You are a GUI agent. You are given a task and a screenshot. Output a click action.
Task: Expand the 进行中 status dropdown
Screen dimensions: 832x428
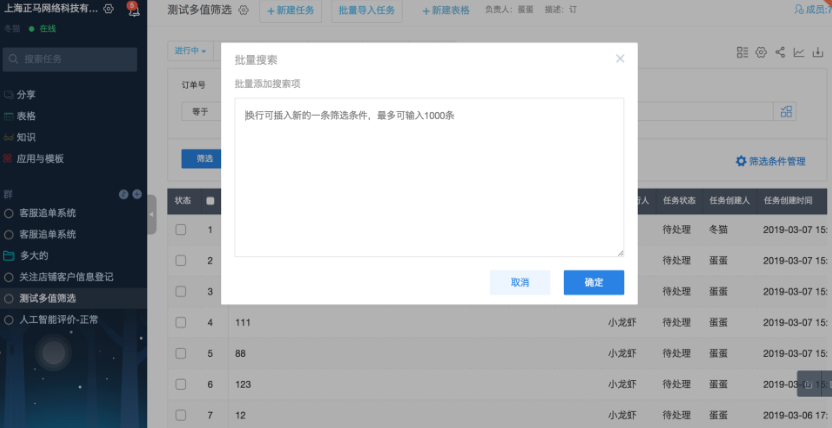(189, 50)
